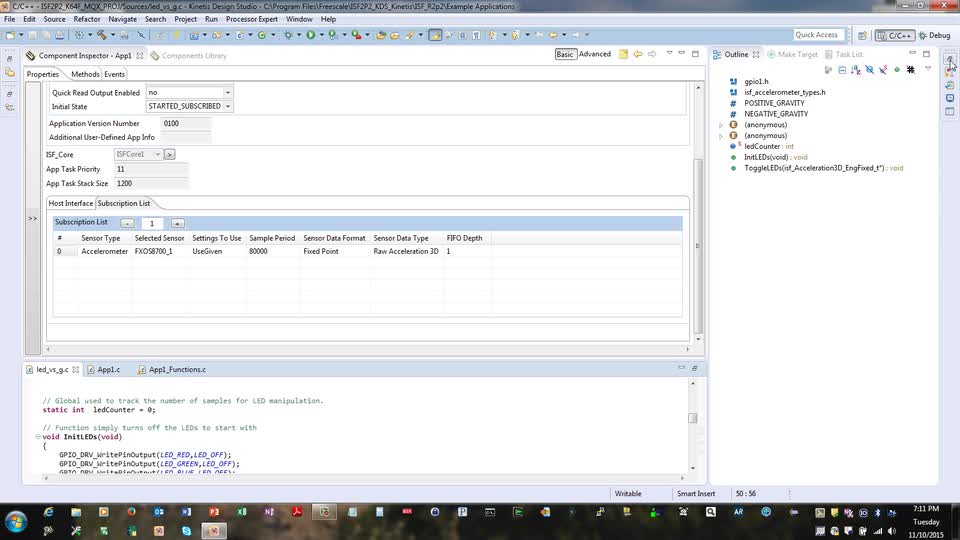Expand the first (anonymous) outline node
Viewport: 960px width, 540px height.
(x=721, y=125)
